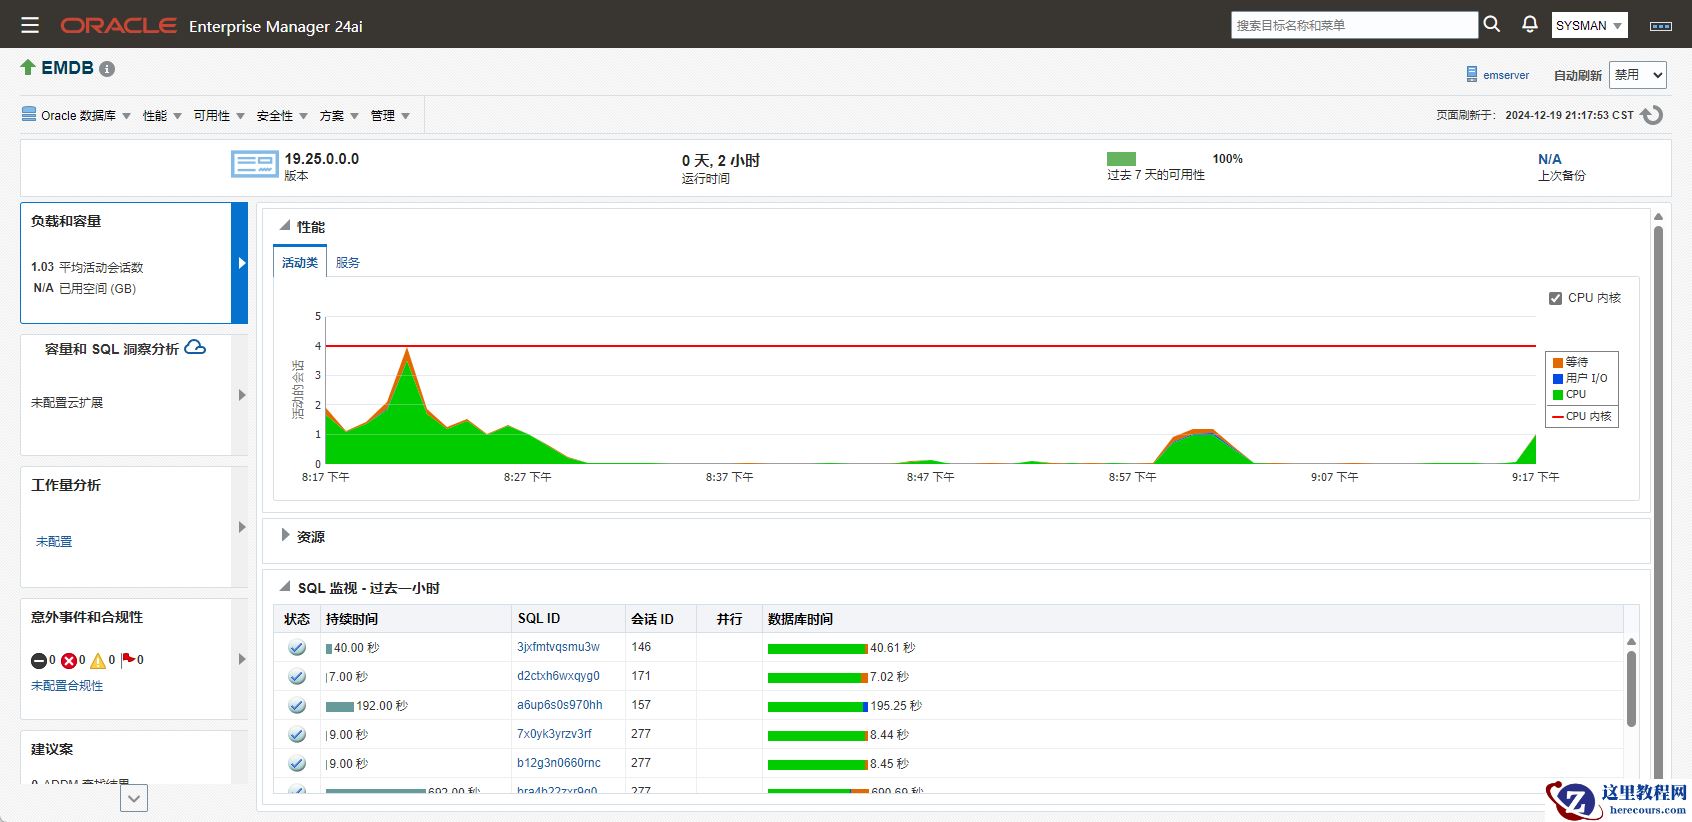Open the 自动刷新 dropdown
Viewport: 1692px width, 822px height.
coord(1637,75)
